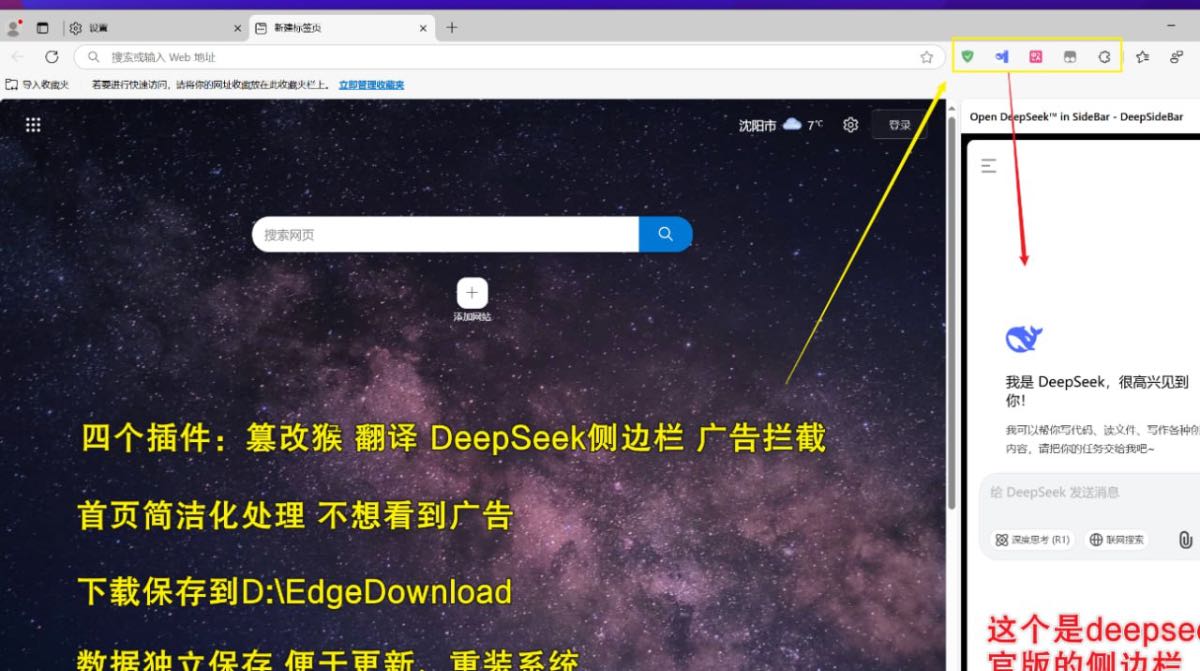Screen dimensions: 1200x671
Task: Open the apps grid launcher icon
Action: coord(33,125)
